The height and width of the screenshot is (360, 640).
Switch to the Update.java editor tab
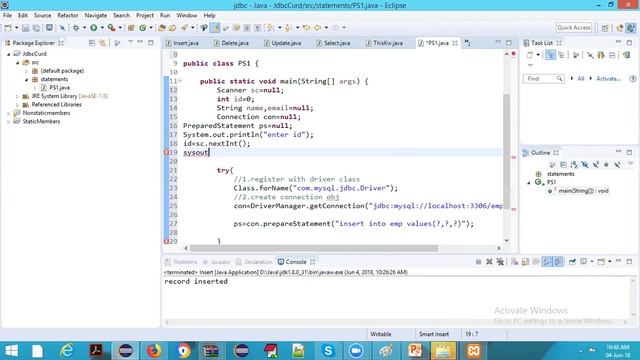(282, 43)
